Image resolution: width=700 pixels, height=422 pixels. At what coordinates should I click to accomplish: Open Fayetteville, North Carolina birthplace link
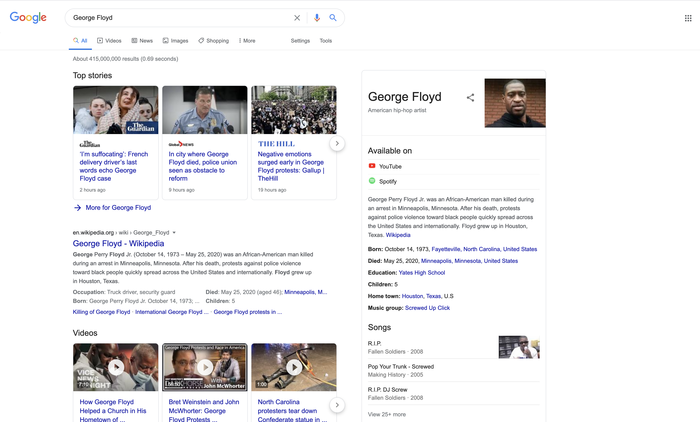tap(484, 249)
